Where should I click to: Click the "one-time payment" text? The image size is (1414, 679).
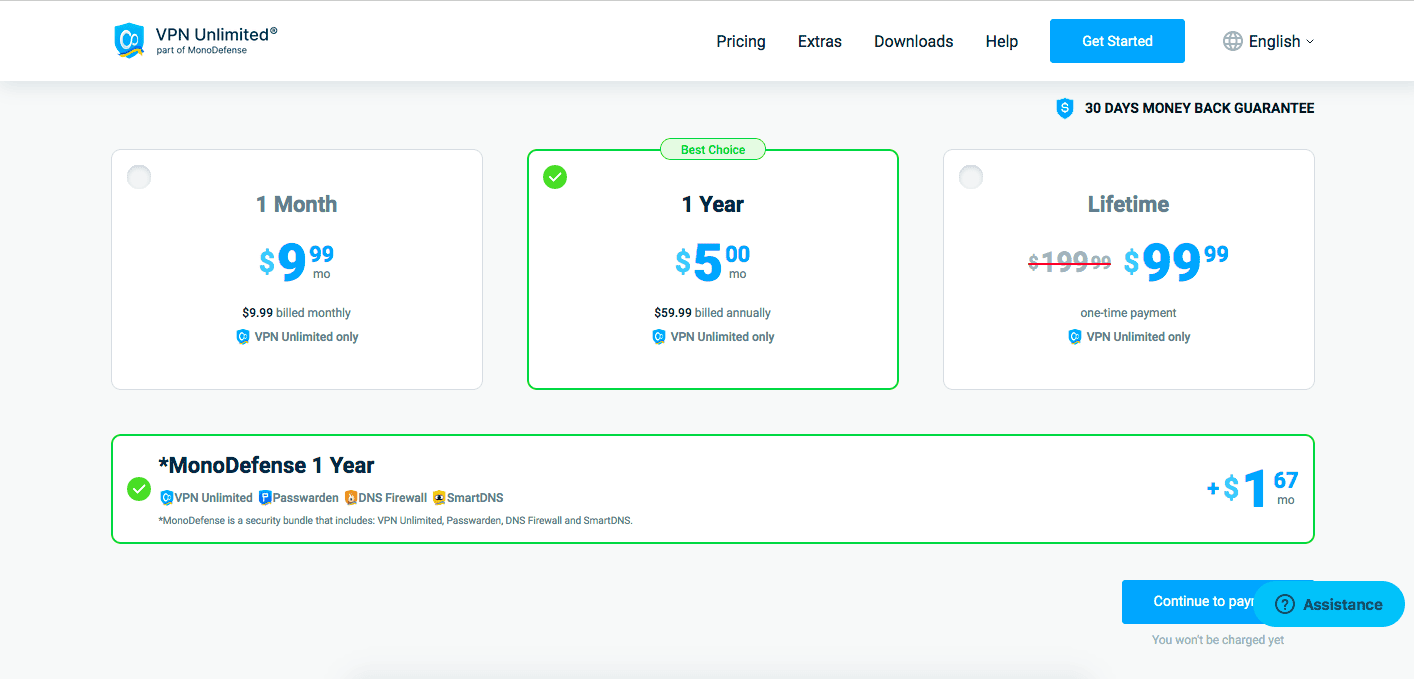(x=1129, y=313)
